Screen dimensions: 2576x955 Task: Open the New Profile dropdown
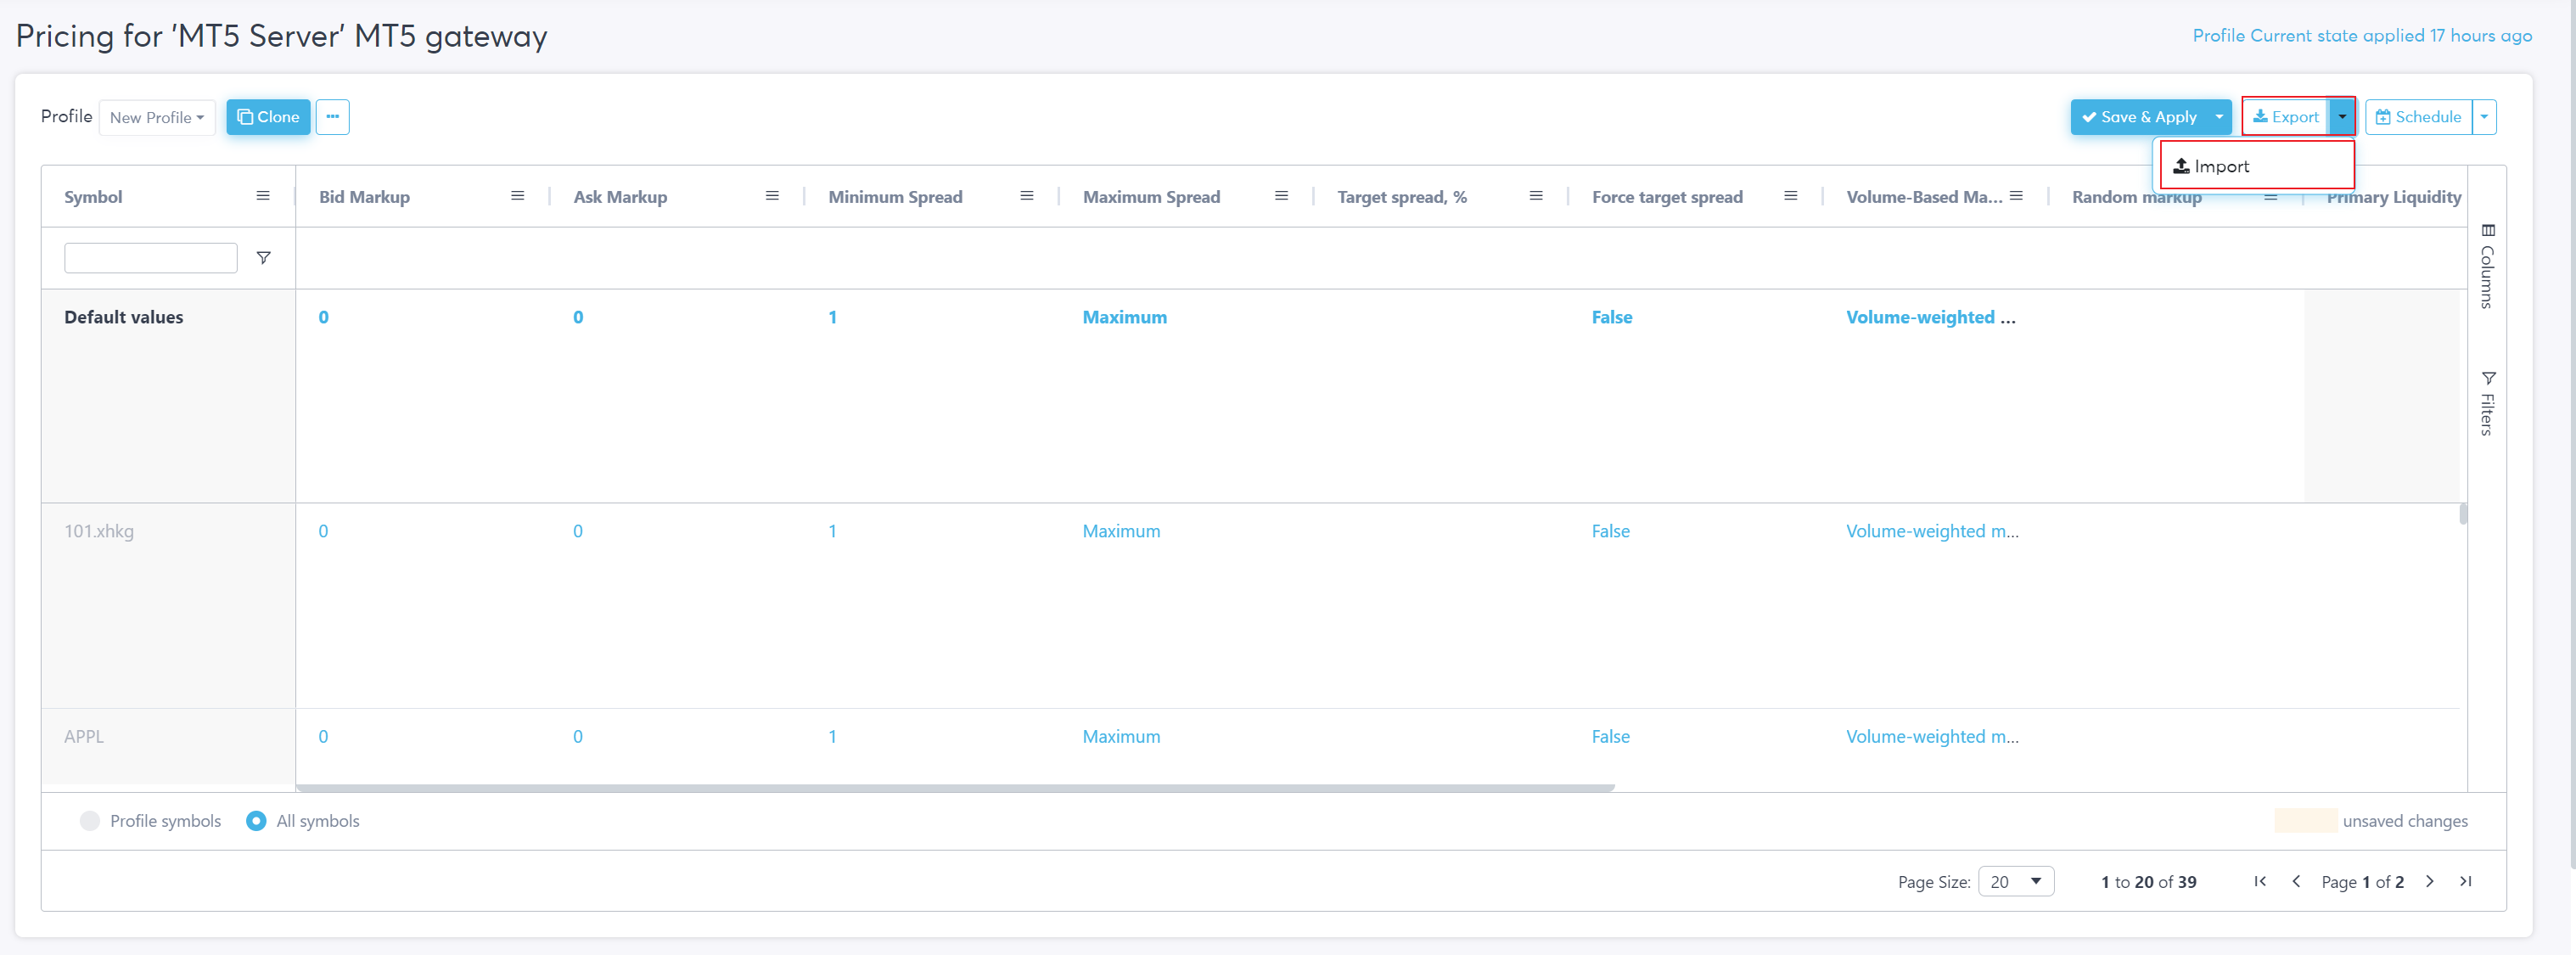click(157, 117)
